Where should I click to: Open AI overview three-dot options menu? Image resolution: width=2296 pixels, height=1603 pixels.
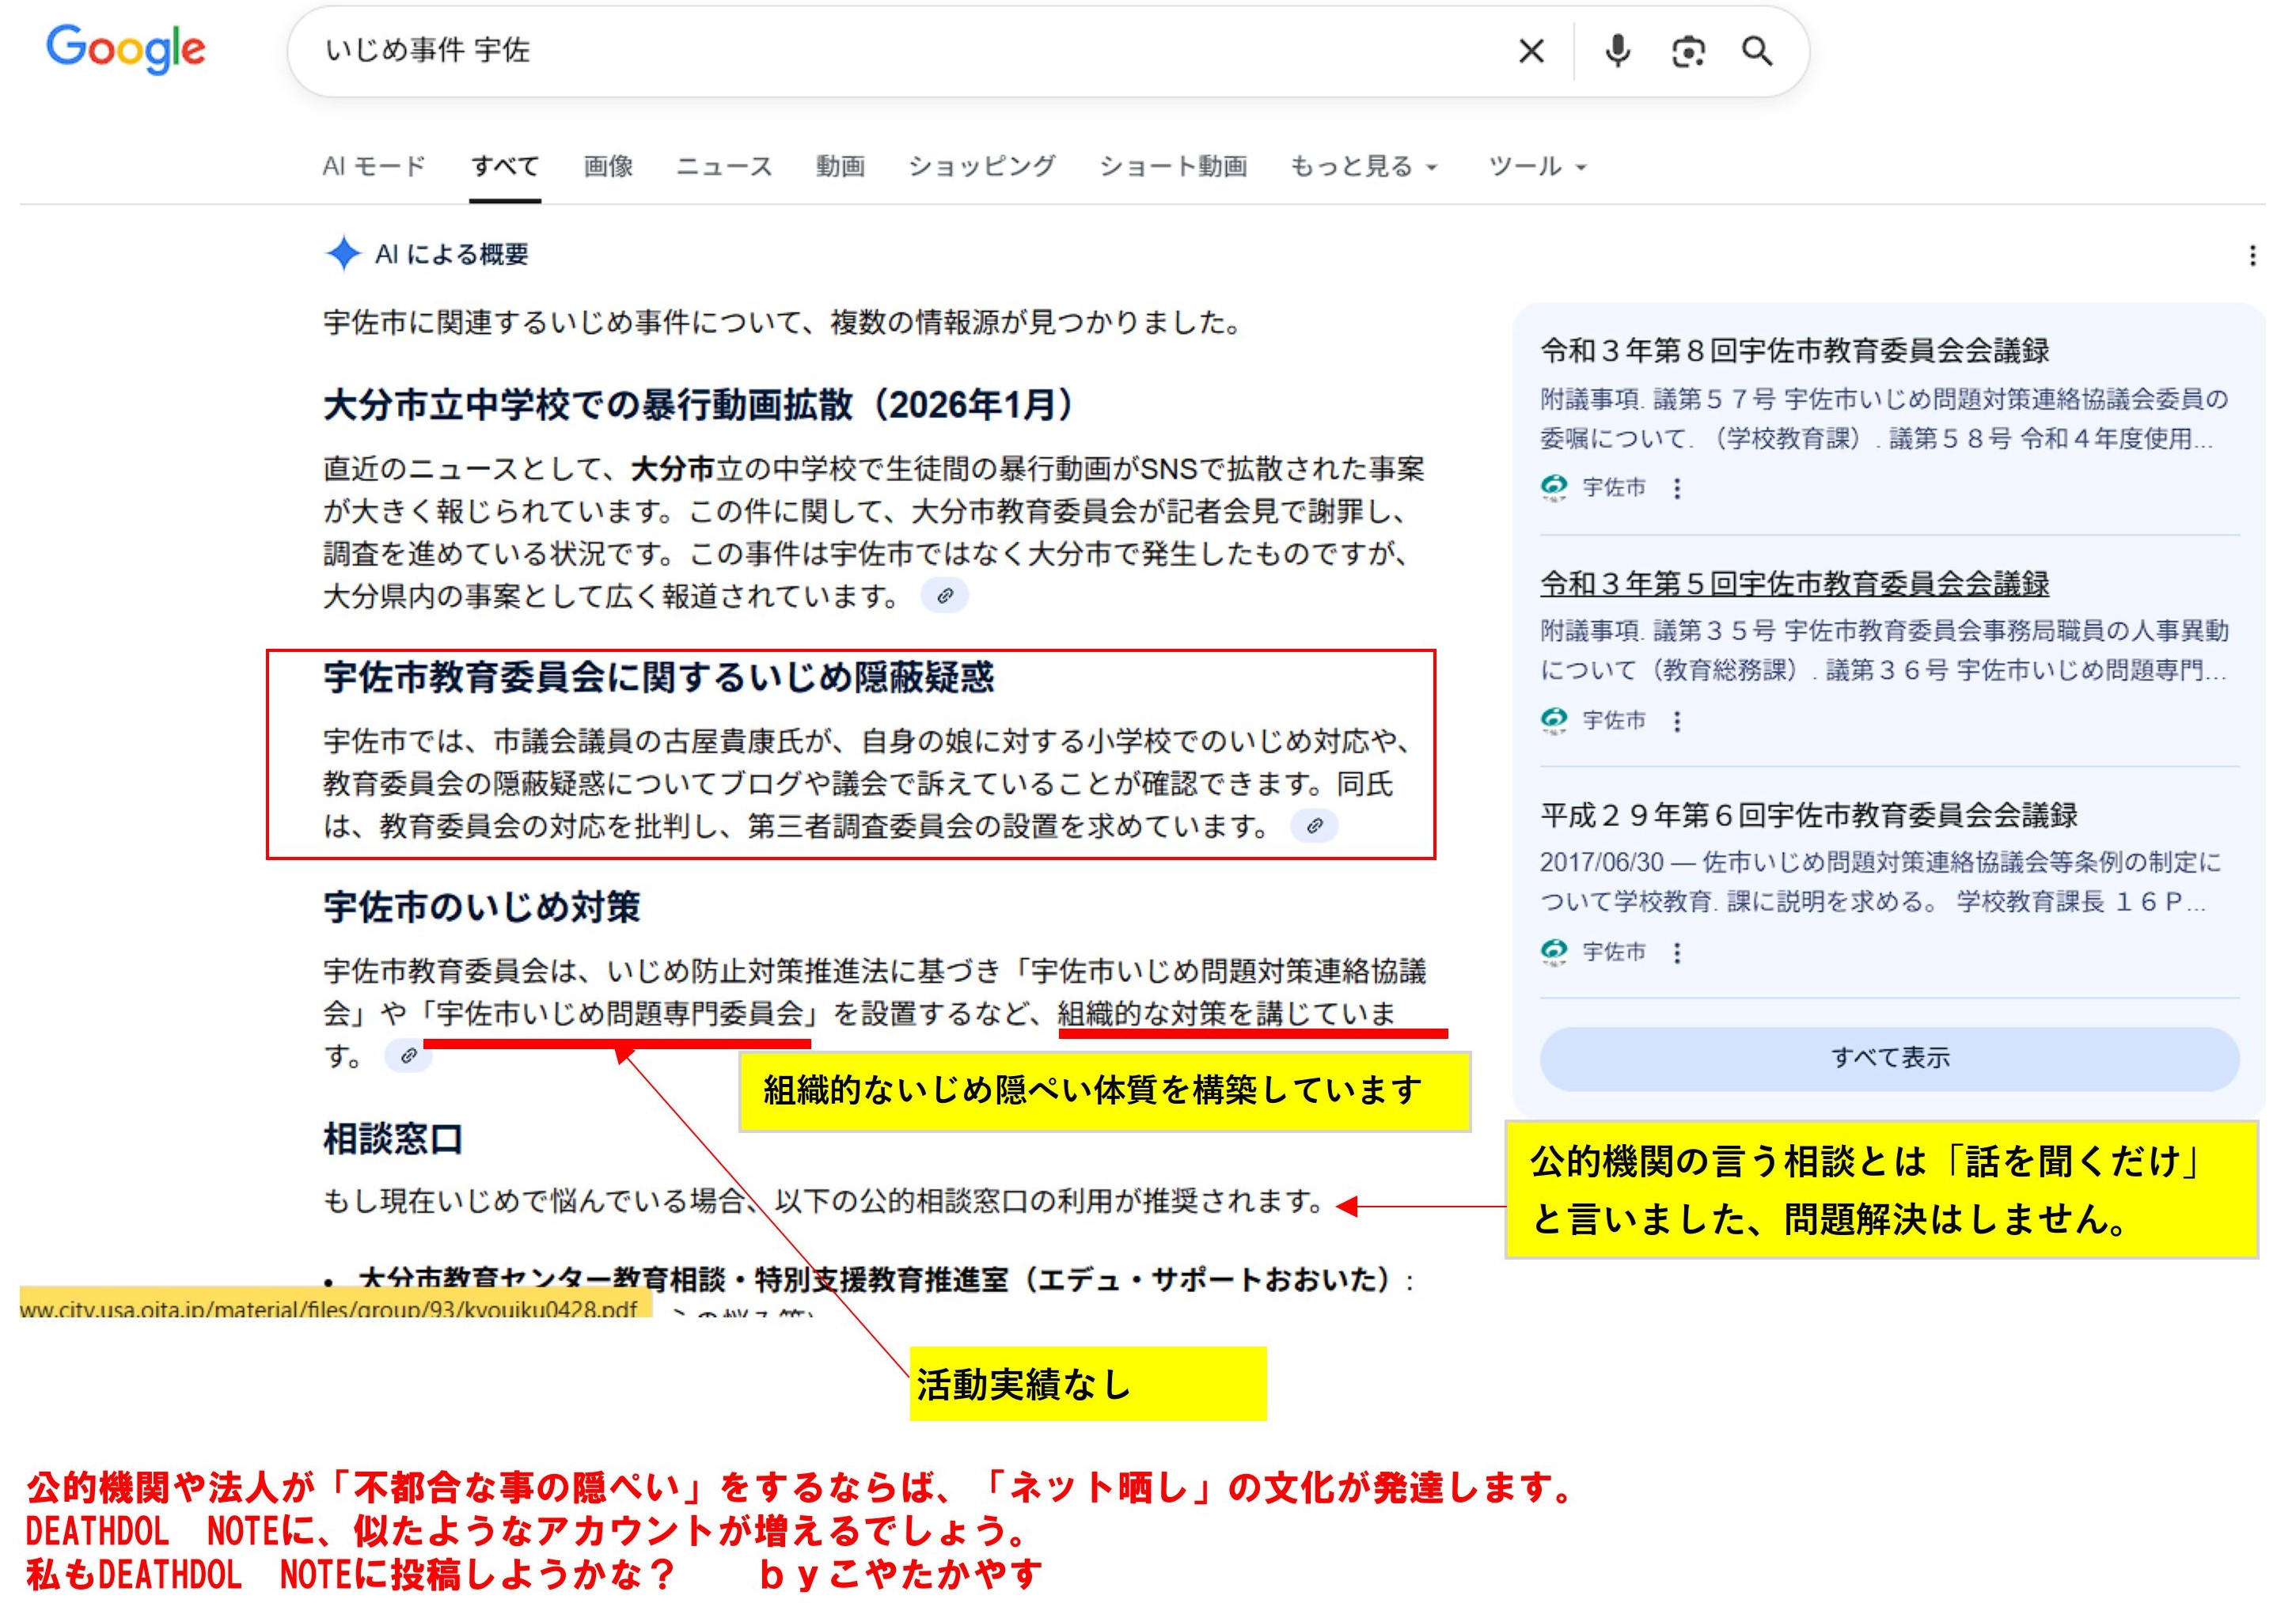pos(2252,256)
